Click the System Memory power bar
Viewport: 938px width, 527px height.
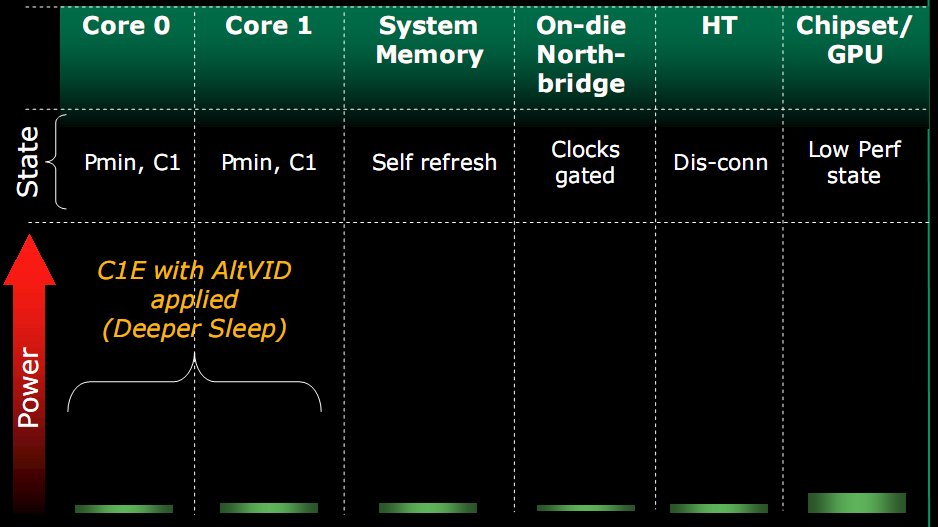[428, 508]
